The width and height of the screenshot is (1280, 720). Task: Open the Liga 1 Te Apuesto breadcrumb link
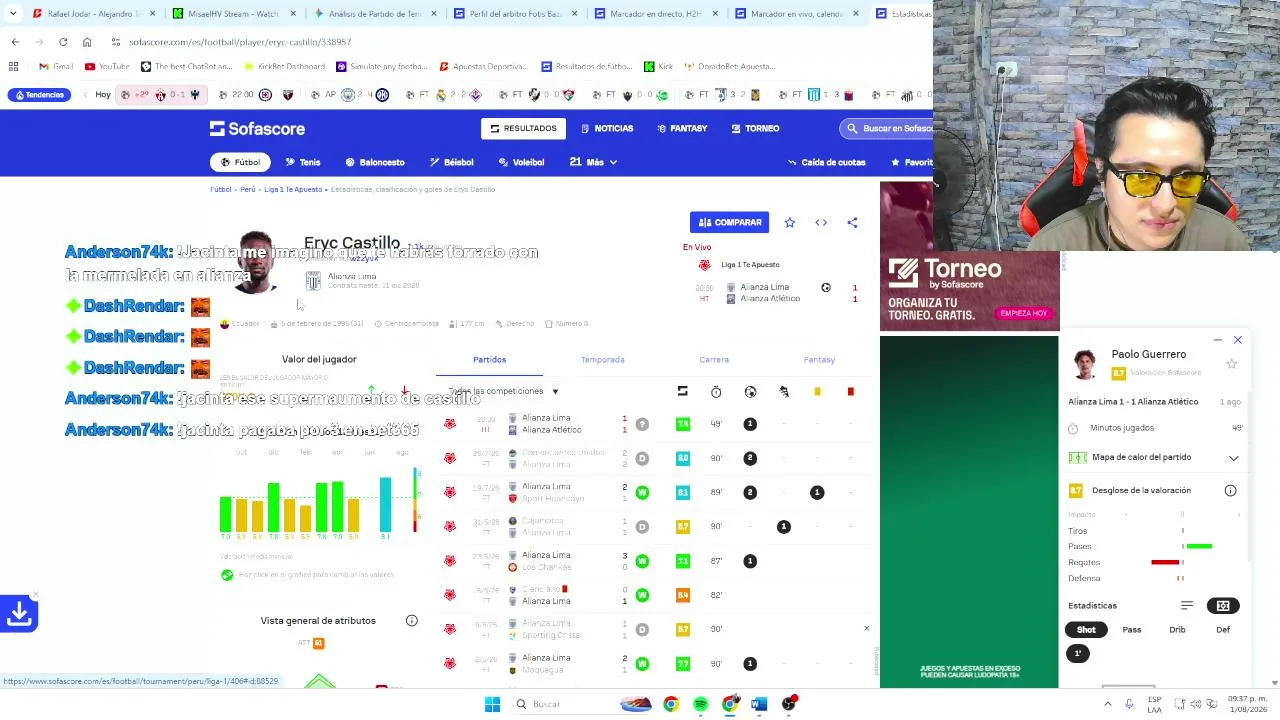click(x=293, y=189)
